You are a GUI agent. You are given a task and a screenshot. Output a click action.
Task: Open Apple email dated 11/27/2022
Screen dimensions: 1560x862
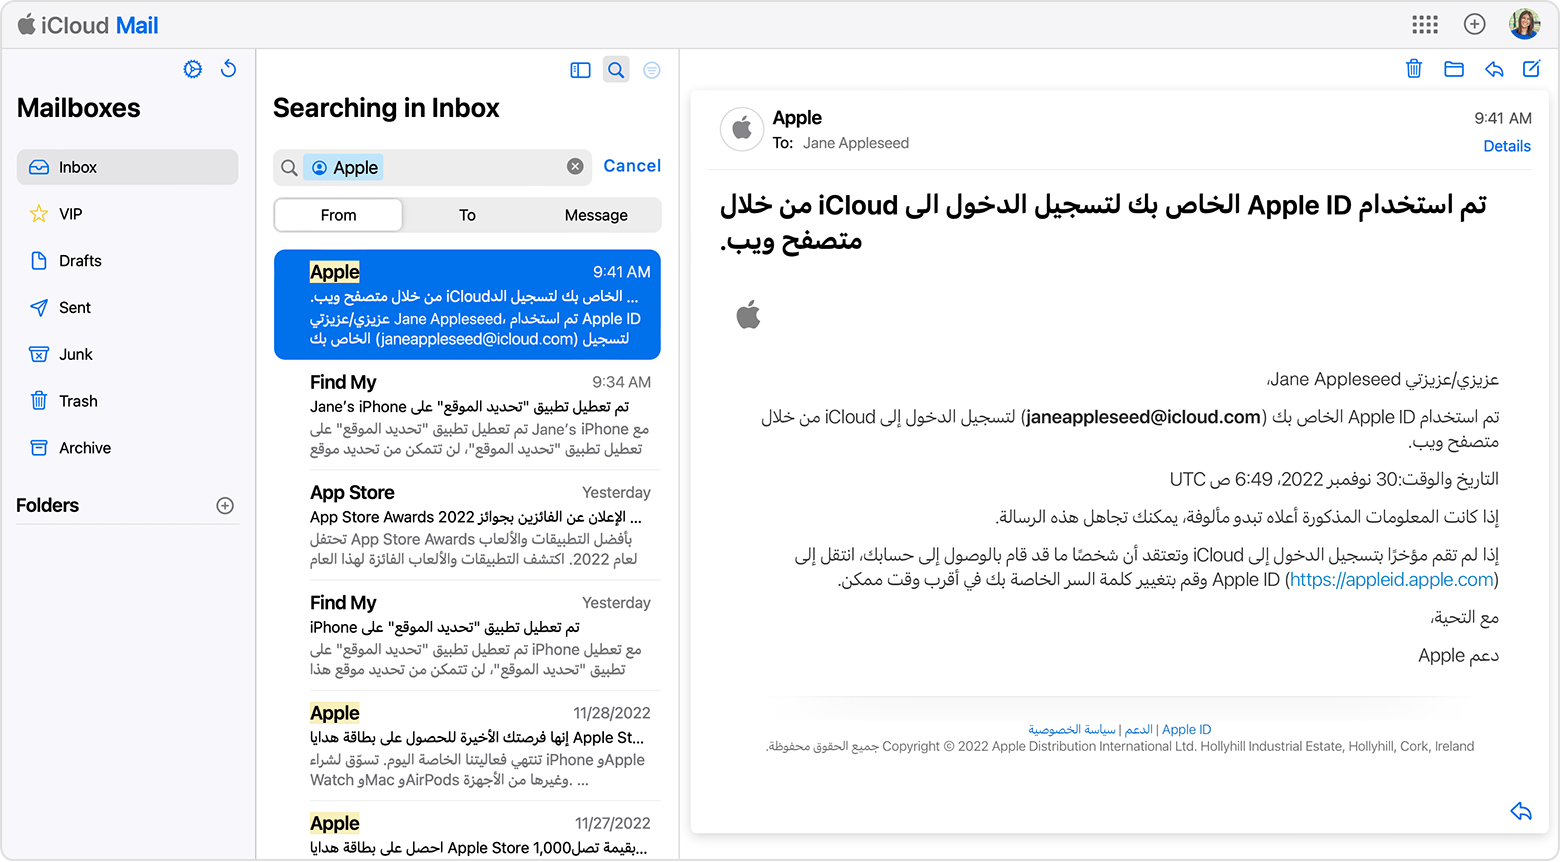point(467,832)
